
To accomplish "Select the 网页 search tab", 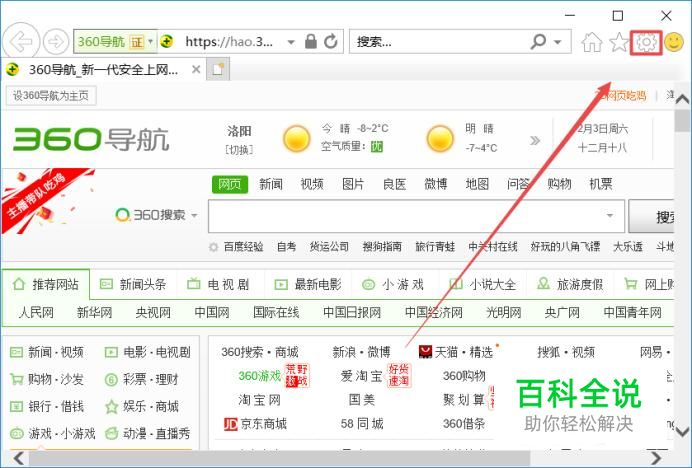I will (x=229, y=184).
